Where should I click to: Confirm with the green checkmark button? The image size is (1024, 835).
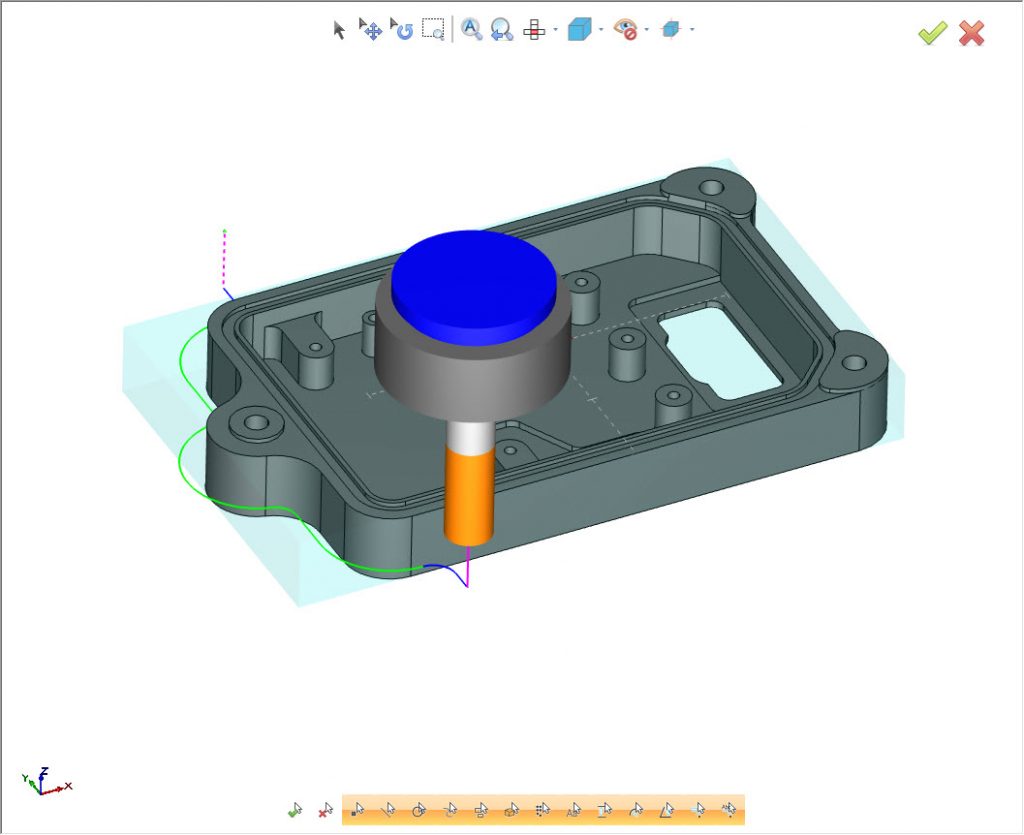pos(931,33)
